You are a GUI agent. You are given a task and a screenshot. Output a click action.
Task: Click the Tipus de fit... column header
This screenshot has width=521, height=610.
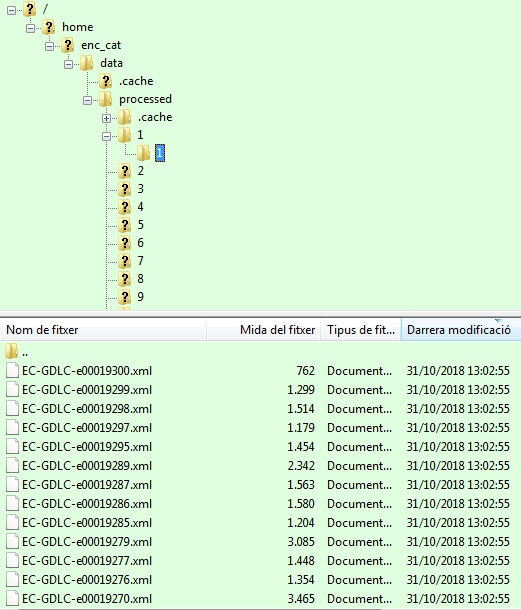361,330
